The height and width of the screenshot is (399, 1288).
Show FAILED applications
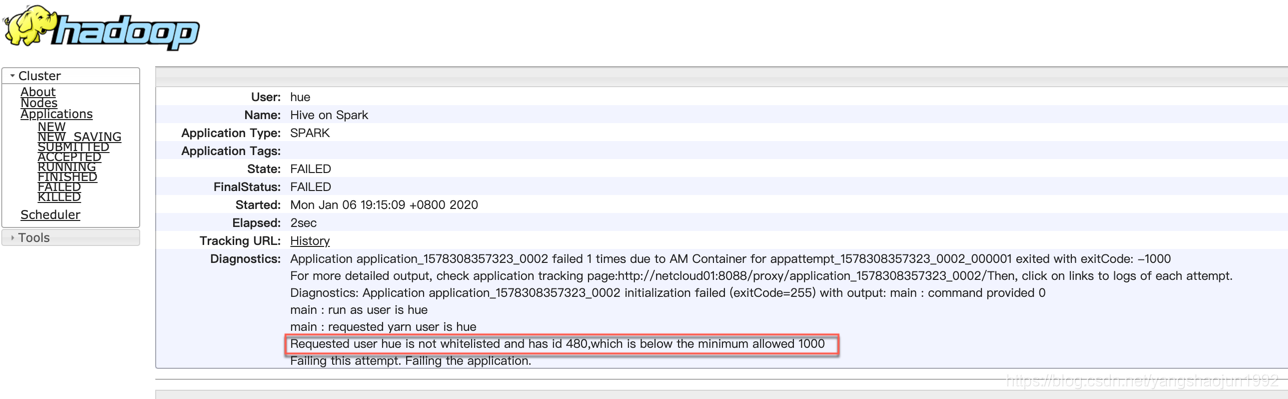59,187
